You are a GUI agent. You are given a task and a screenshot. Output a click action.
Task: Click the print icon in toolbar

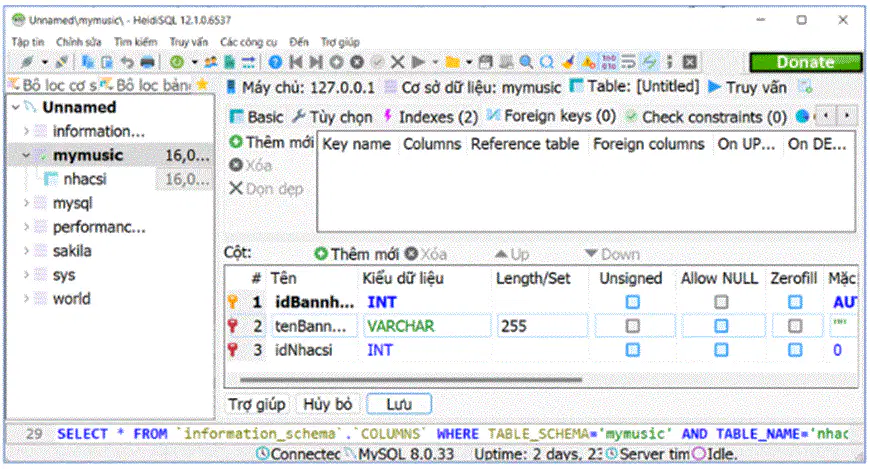click(x=147, y=62)
